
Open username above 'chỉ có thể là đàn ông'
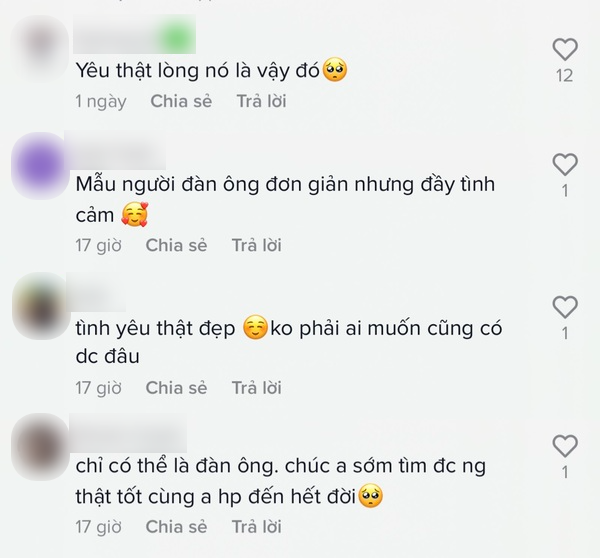[127, 433]
